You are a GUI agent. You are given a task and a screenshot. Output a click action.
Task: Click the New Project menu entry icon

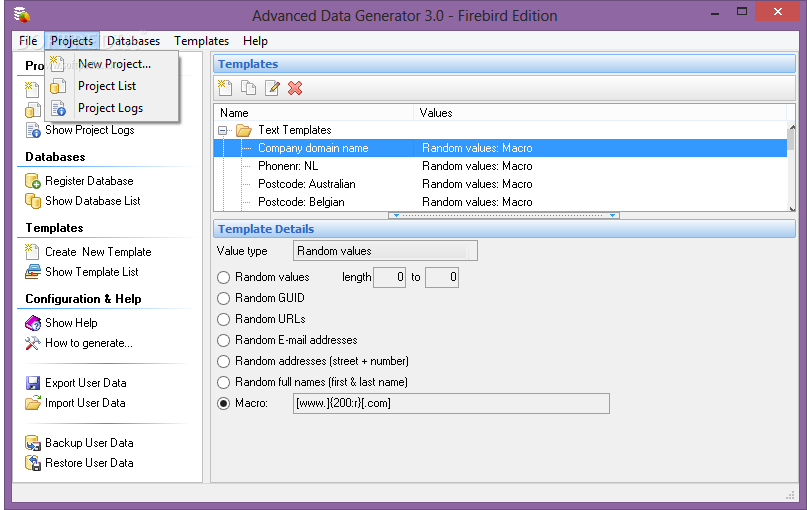[x=58, y=64]
